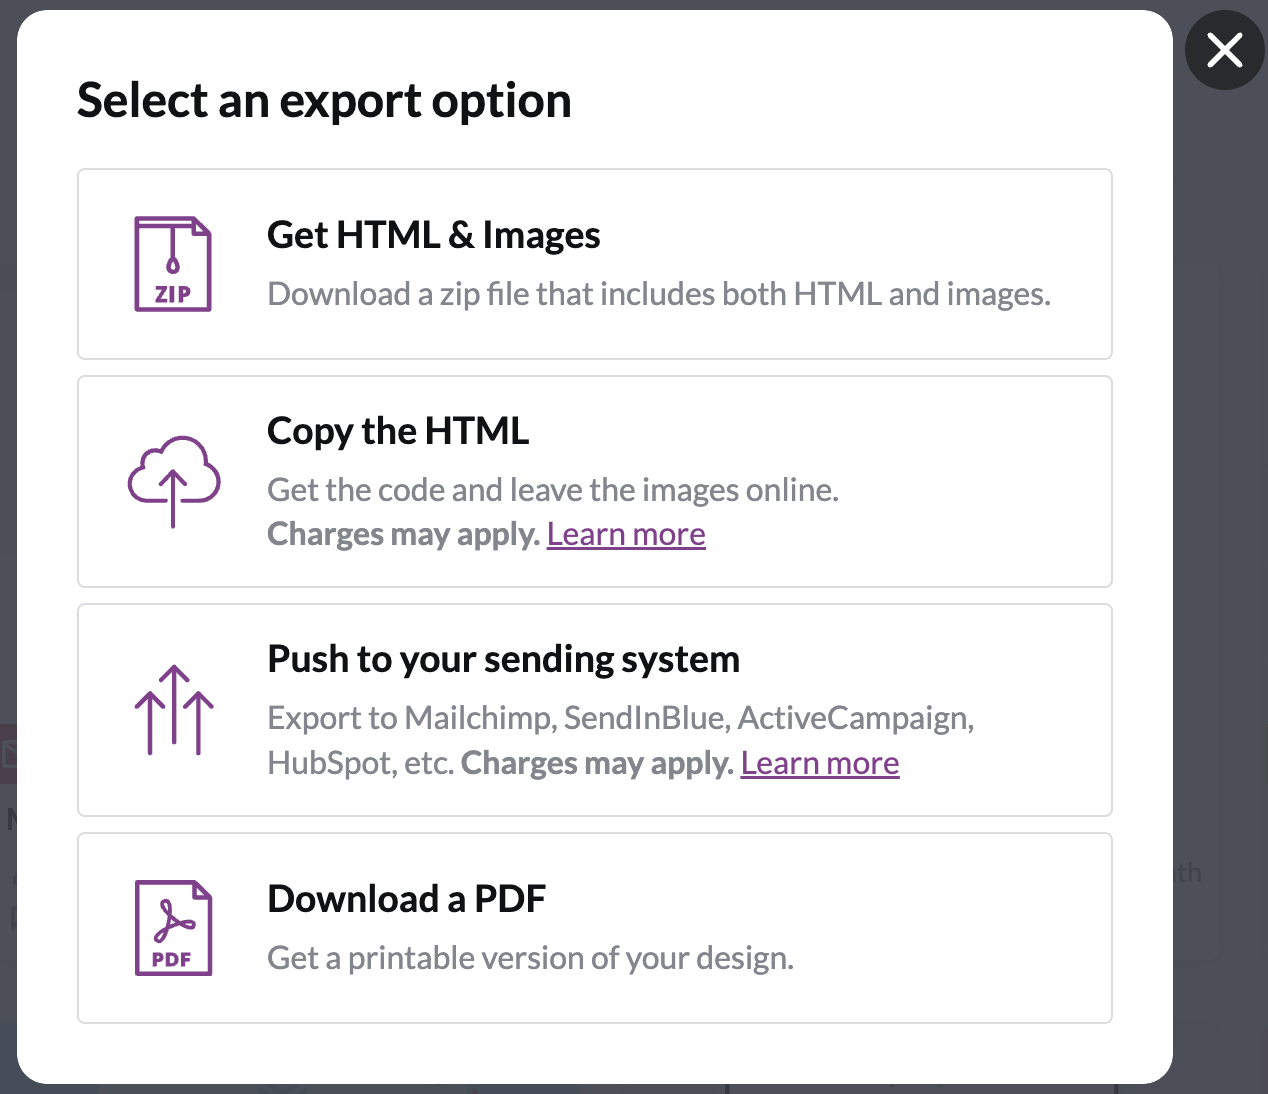Select the "Download a PDF" title
Viewport: 1268px width, 1094px height.
[406, 899]
